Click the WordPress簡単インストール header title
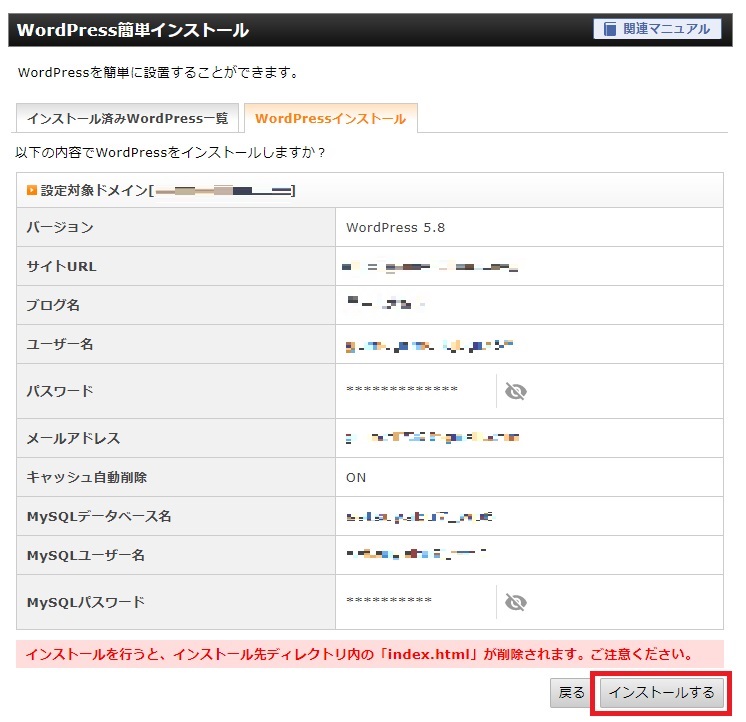This screenshot has height=722, width=746. click(133, 30)
